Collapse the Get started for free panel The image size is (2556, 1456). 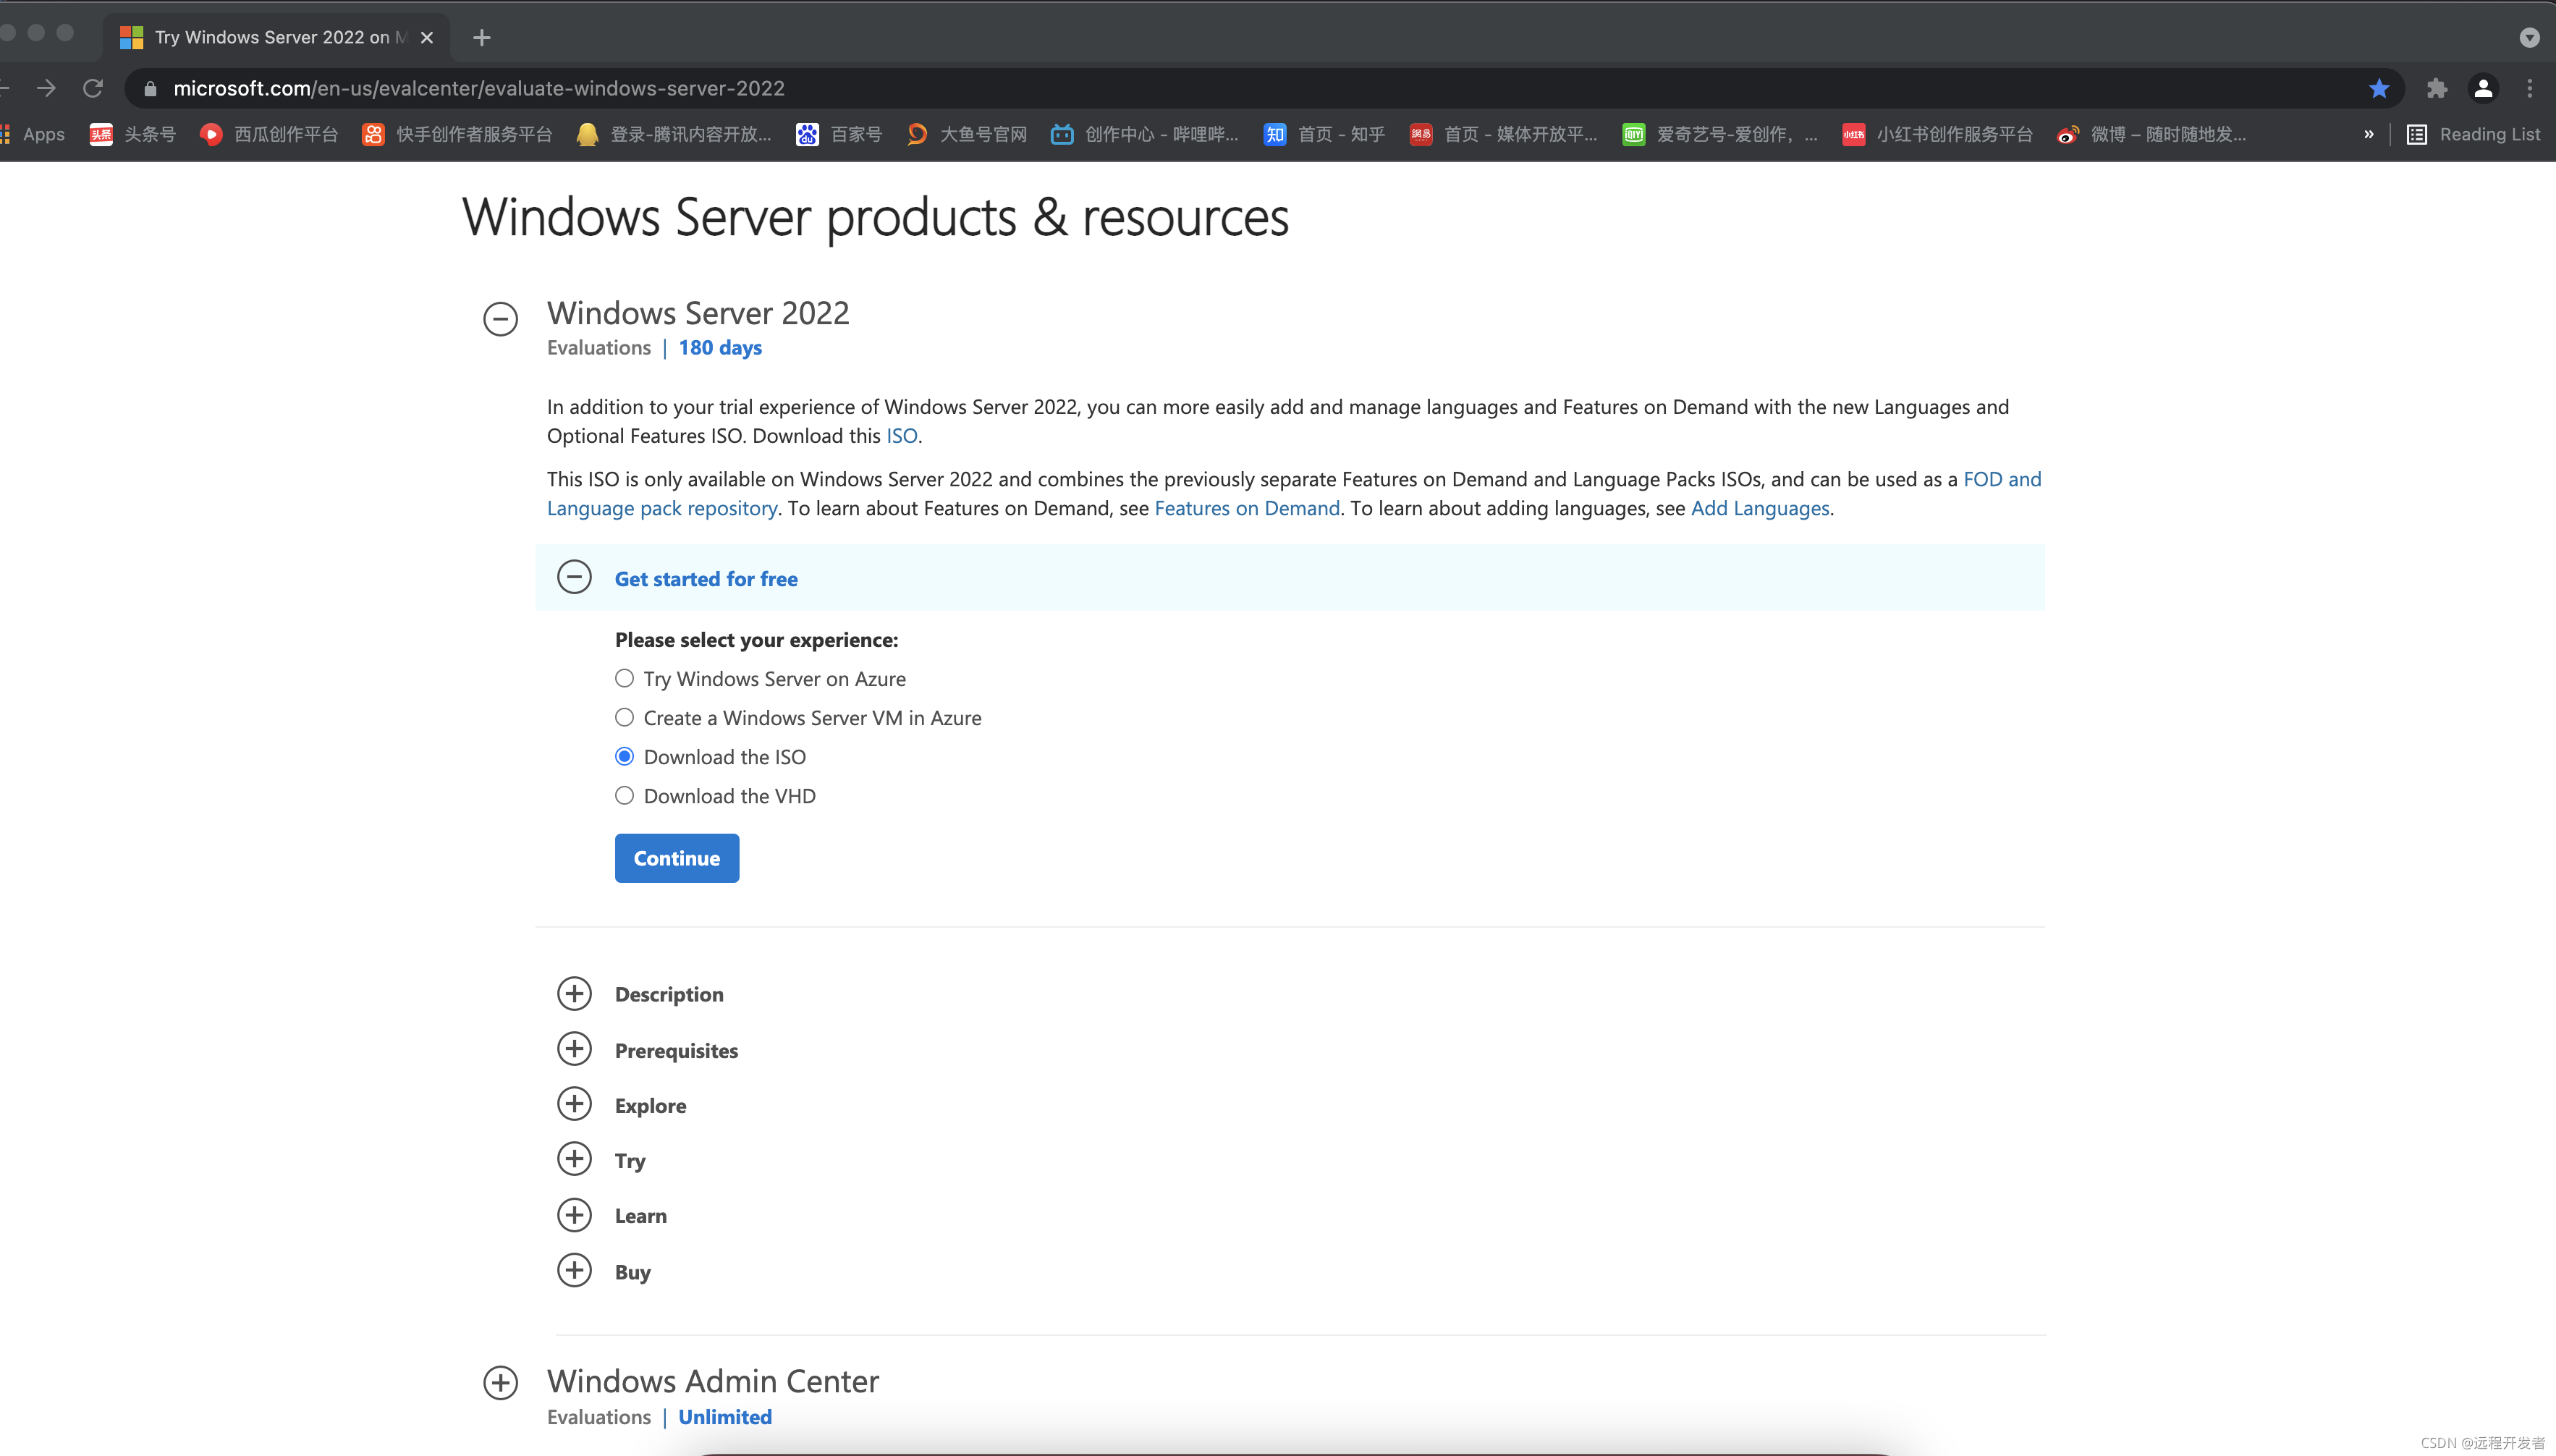[574, 578]
